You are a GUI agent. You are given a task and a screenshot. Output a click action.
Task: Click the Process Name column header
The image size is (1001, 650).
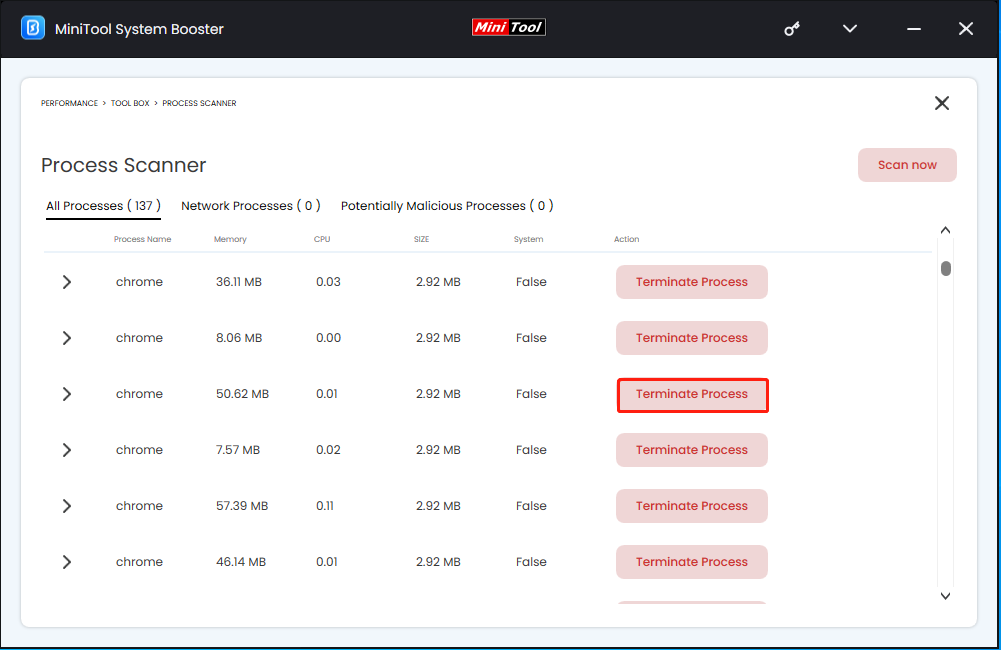[x=142, y=239]
